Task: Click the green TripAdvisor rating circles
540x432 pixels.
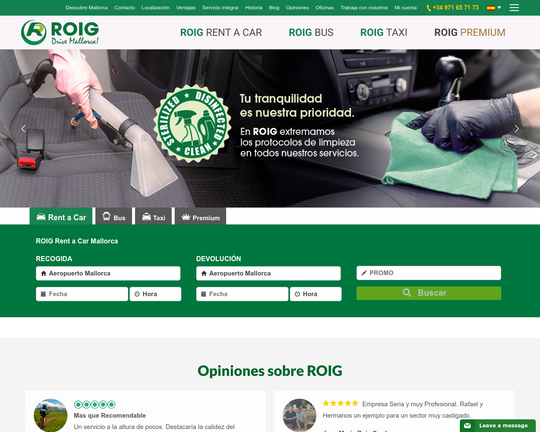Action: coord(95,404)
